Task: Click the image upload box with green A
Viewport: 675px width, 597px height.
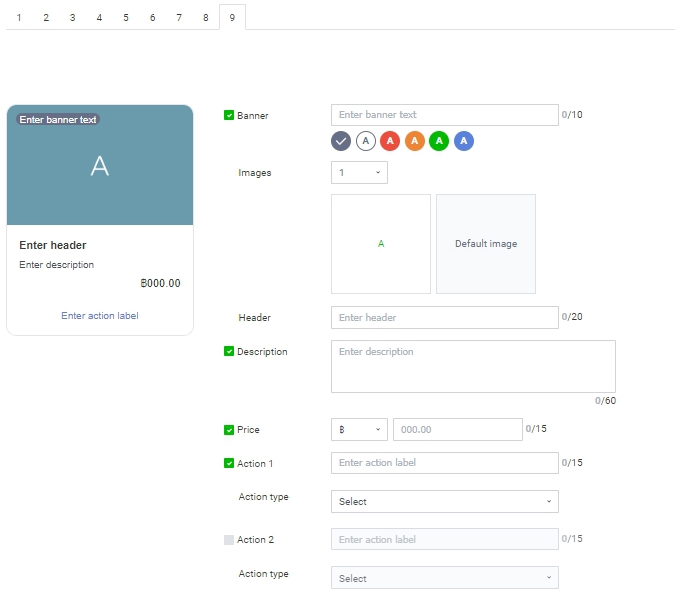Action: [x=381, y=244]
